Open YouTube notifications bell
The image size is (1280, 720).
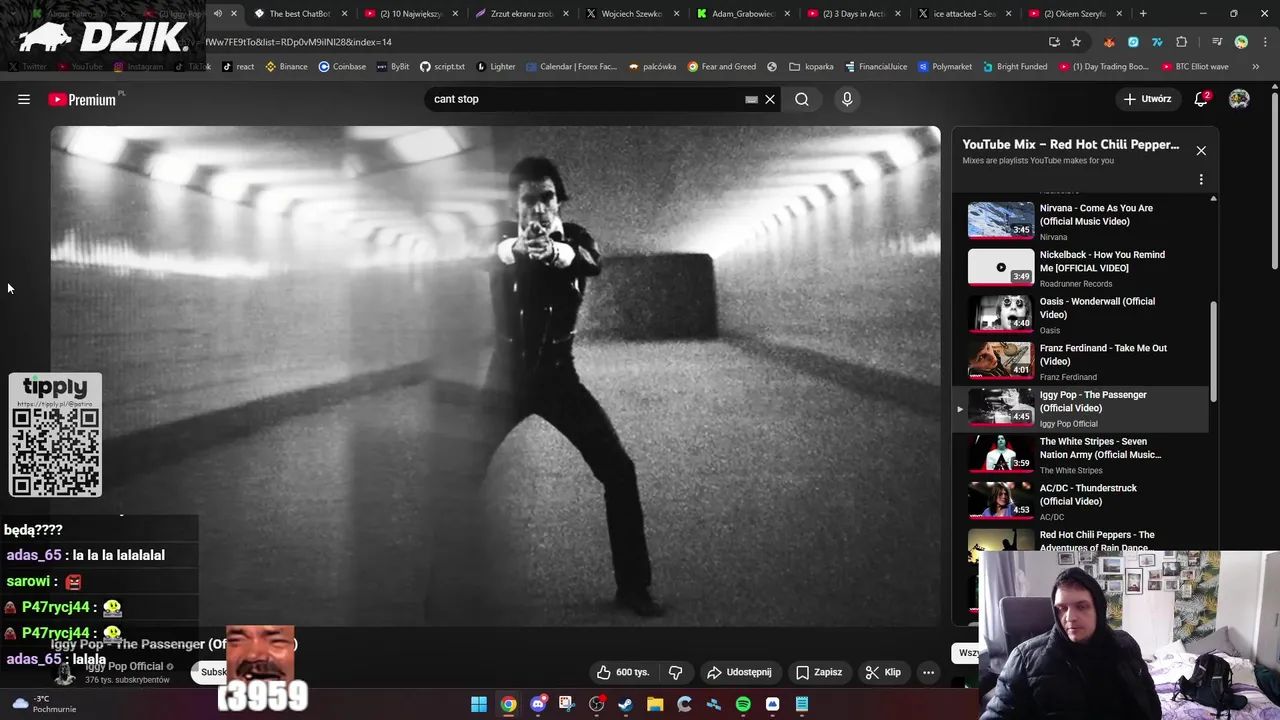1201,99
